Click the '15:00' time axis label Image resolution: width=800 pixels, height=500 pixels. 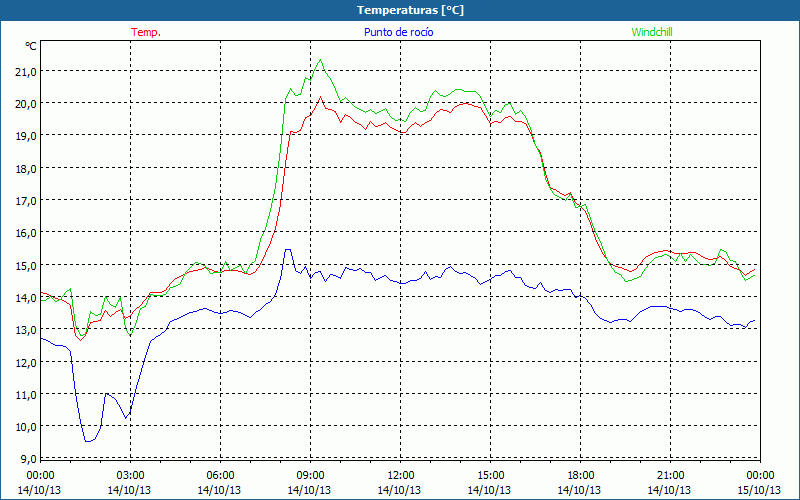(x=490, y=475)
